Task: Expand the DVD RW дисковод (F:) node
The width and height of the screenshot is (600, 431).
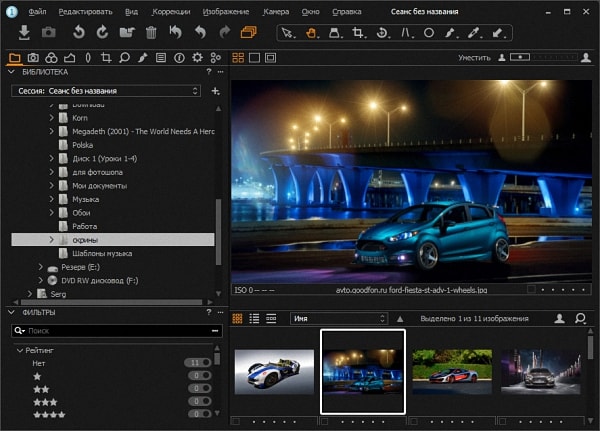Action: [x=41, y=280]
